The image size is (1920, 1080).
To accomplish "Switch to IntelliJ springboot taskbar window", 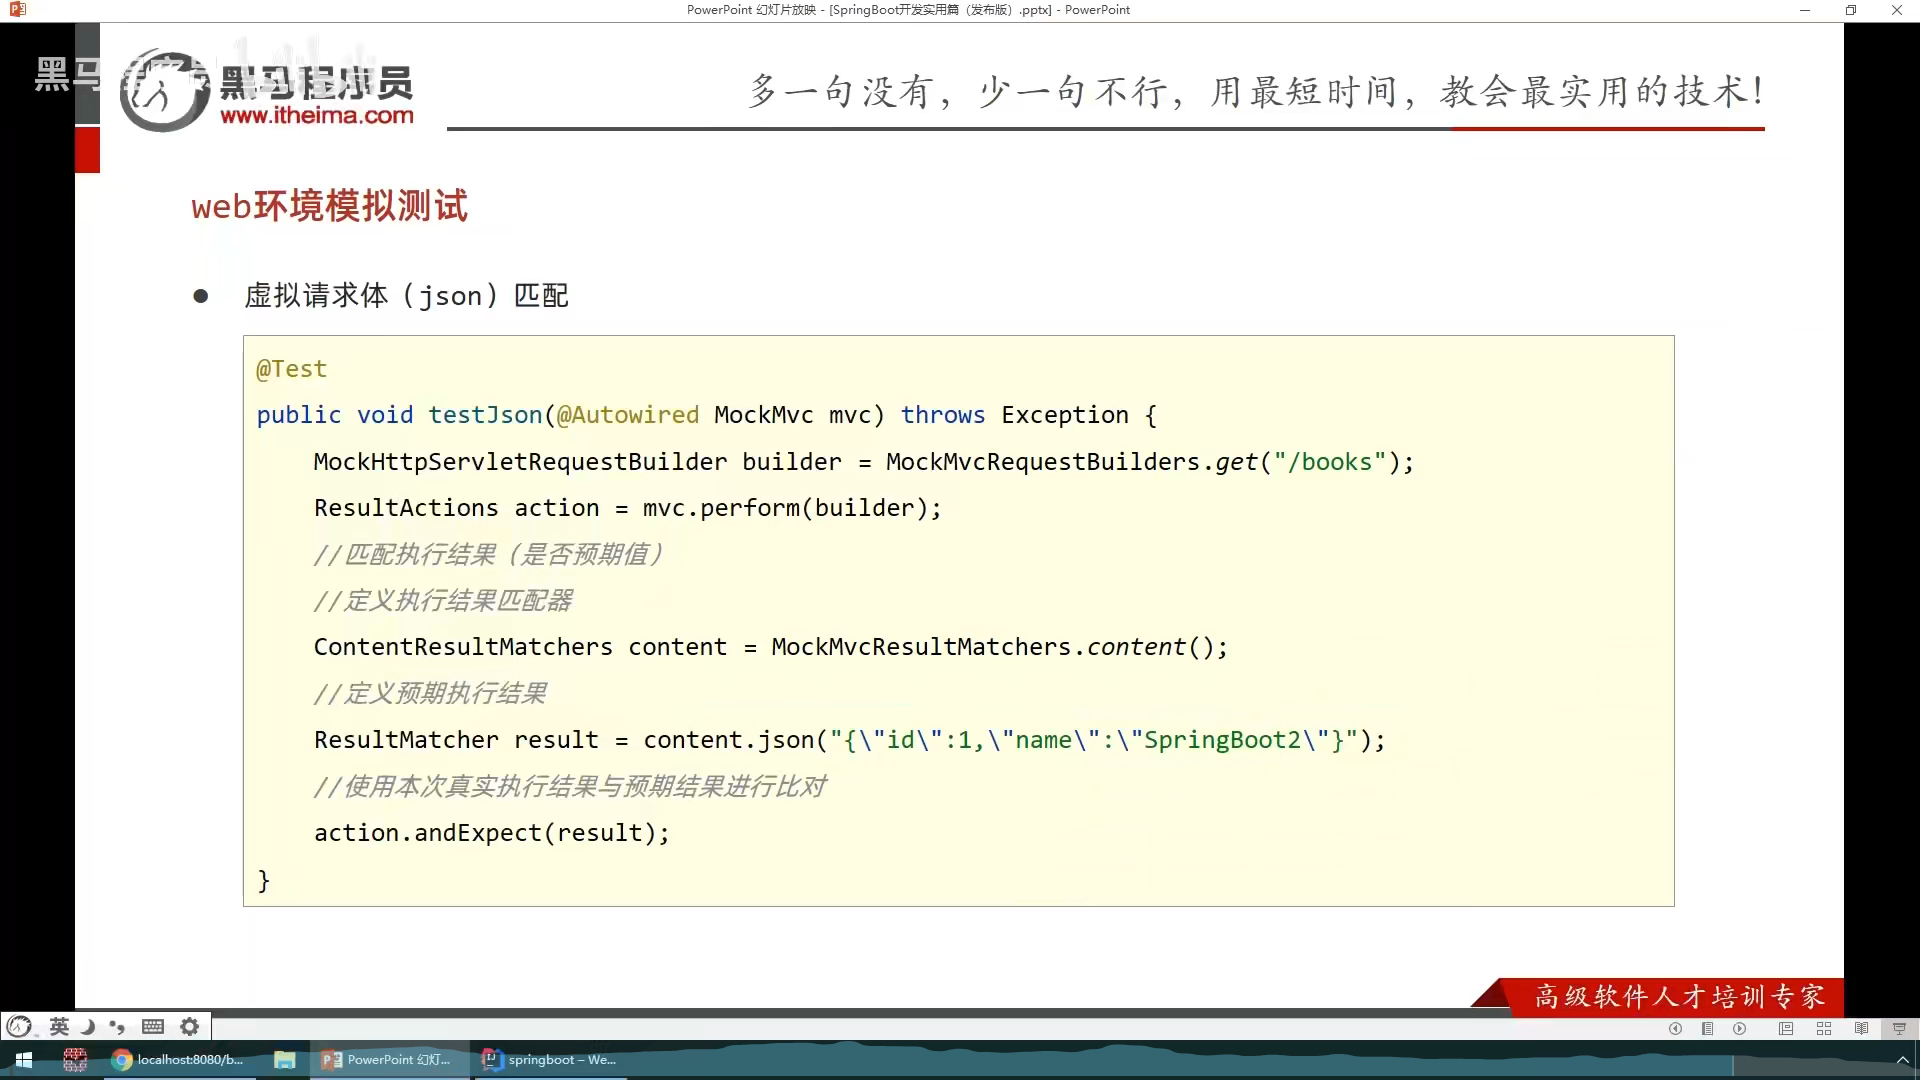I will (550, 1060).
